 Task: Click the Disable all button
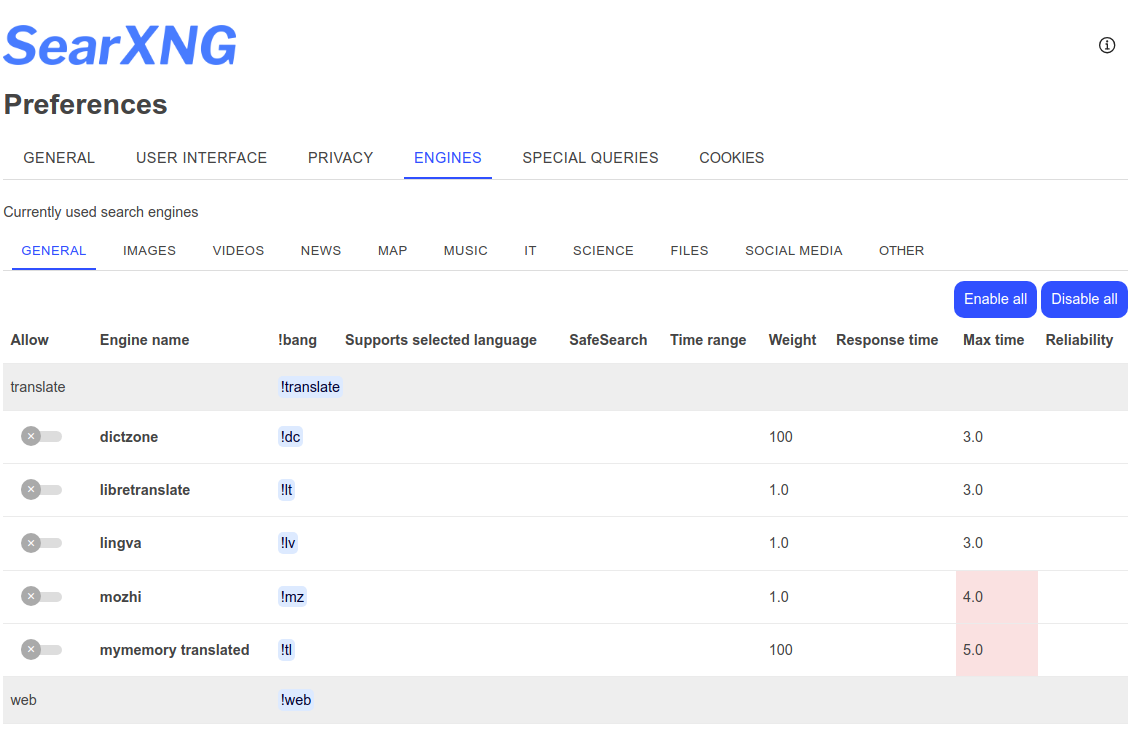(x=1084, y=299)
